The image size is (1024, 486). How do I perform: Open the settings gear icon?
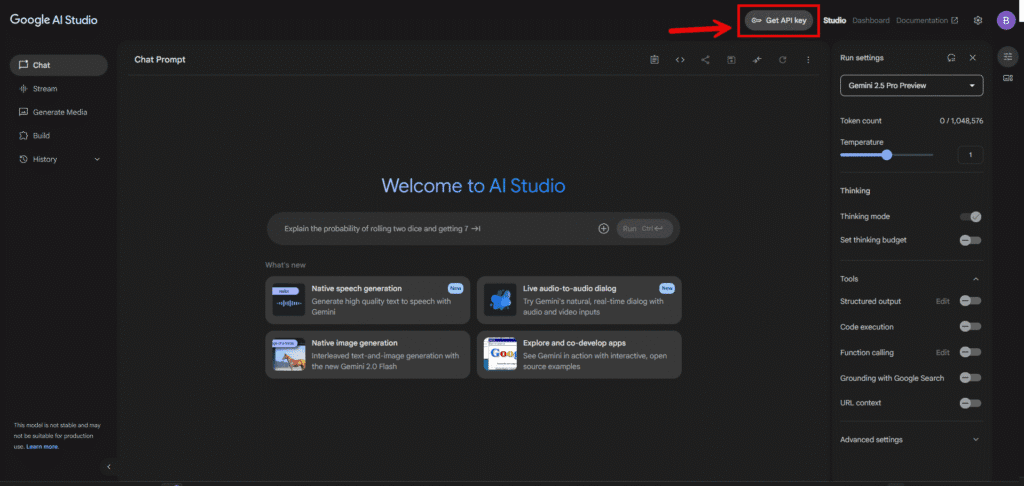[x=978, y=20]
